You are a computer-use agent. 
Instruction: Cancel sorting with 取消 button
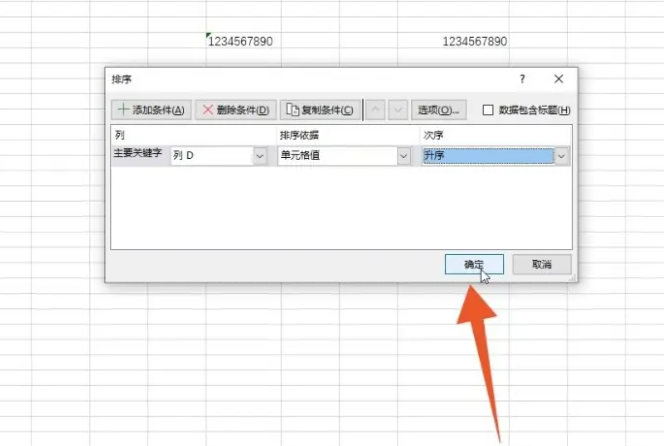(x=542, y=264)
